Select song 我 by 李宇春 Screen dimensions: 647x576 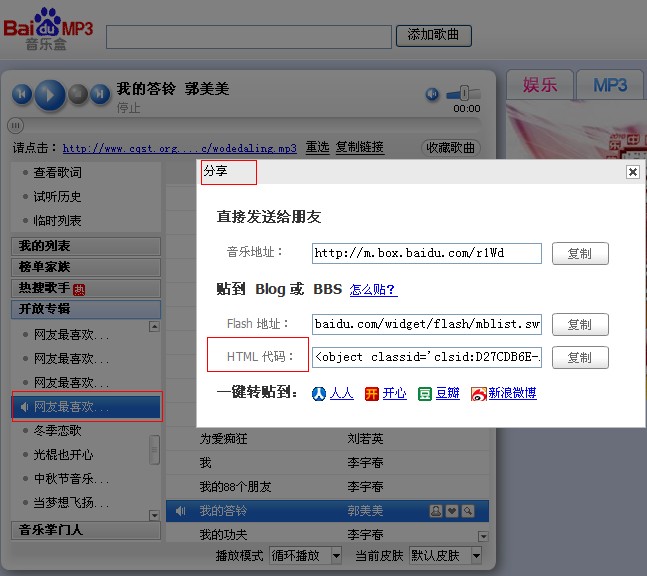[x=327, y=463]
